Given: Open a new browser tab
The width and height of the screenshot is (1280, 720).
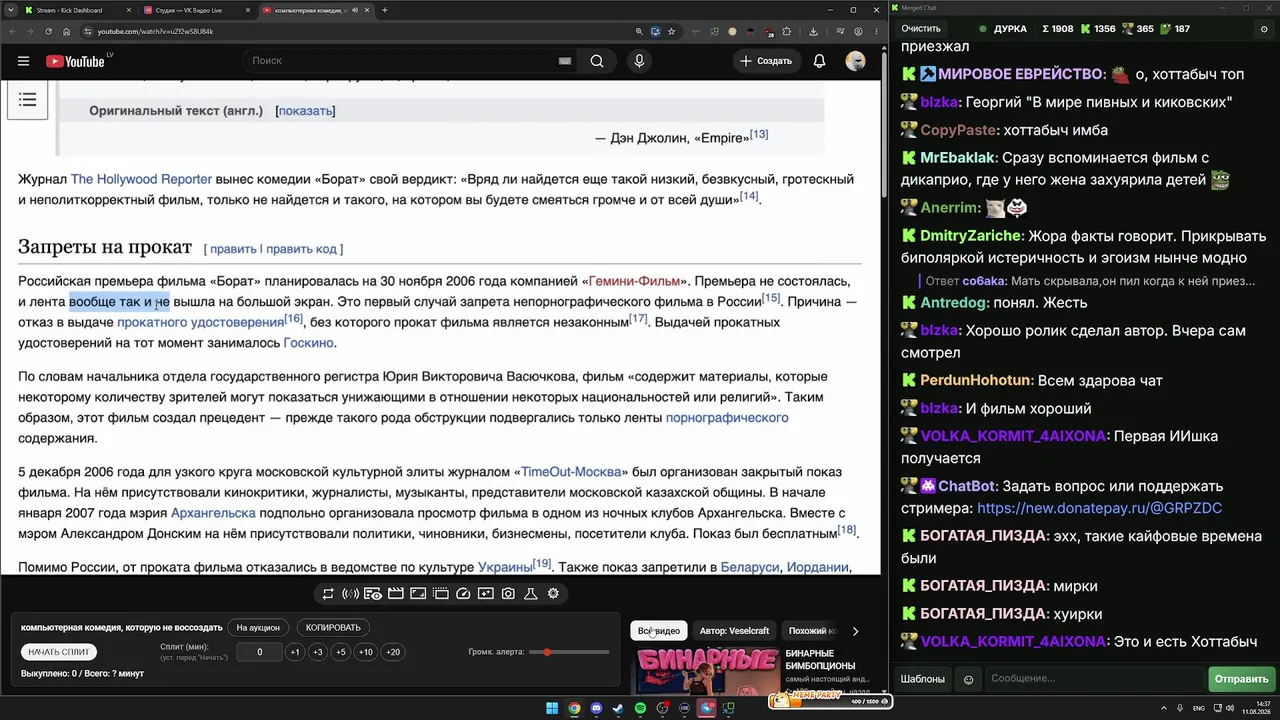Looking at the screenshot, I should pyautogui.click(x=385, y=10).
